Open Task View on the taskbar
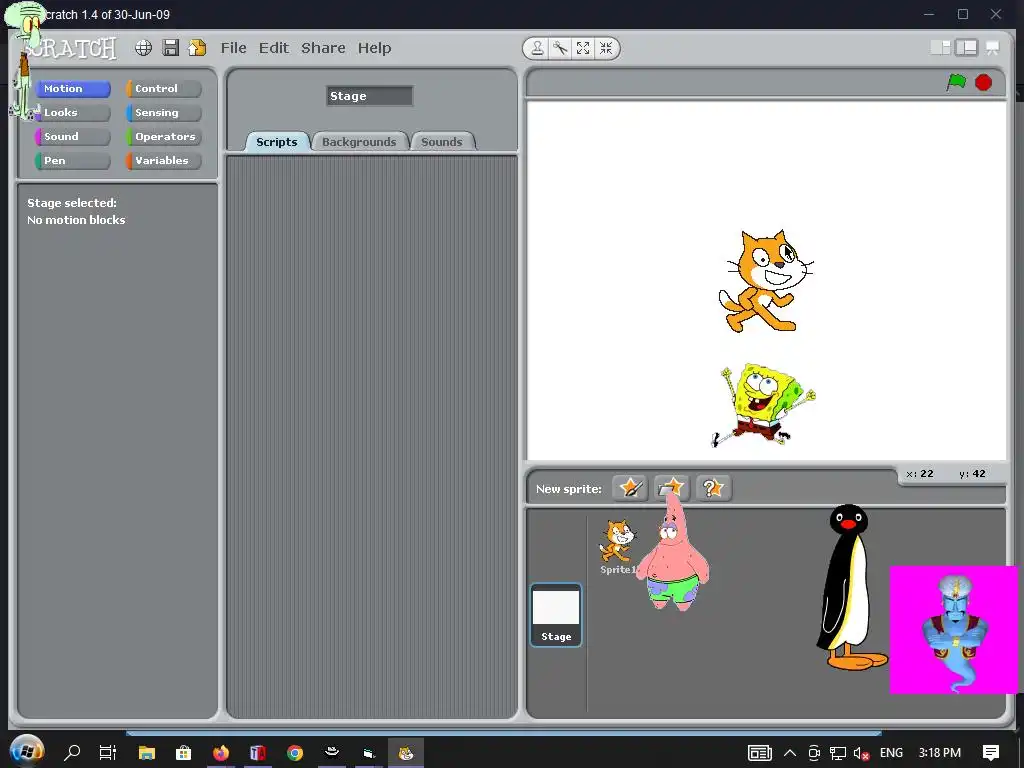Image resolution: width=1024 pixels, height=768 pixels. coord(108,753)
